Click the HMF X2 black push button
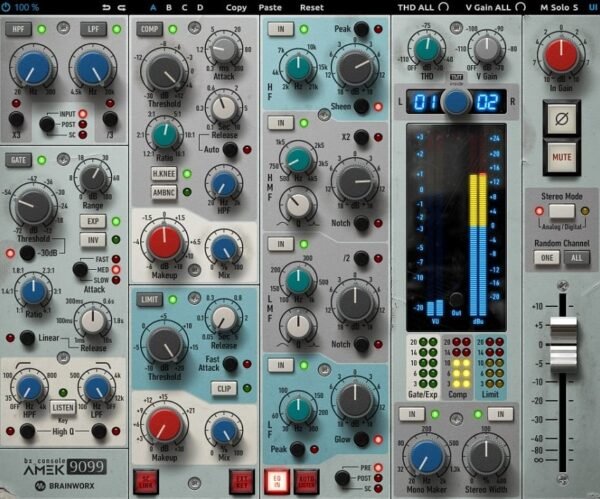600x499 pixels. tap(361, 137)
